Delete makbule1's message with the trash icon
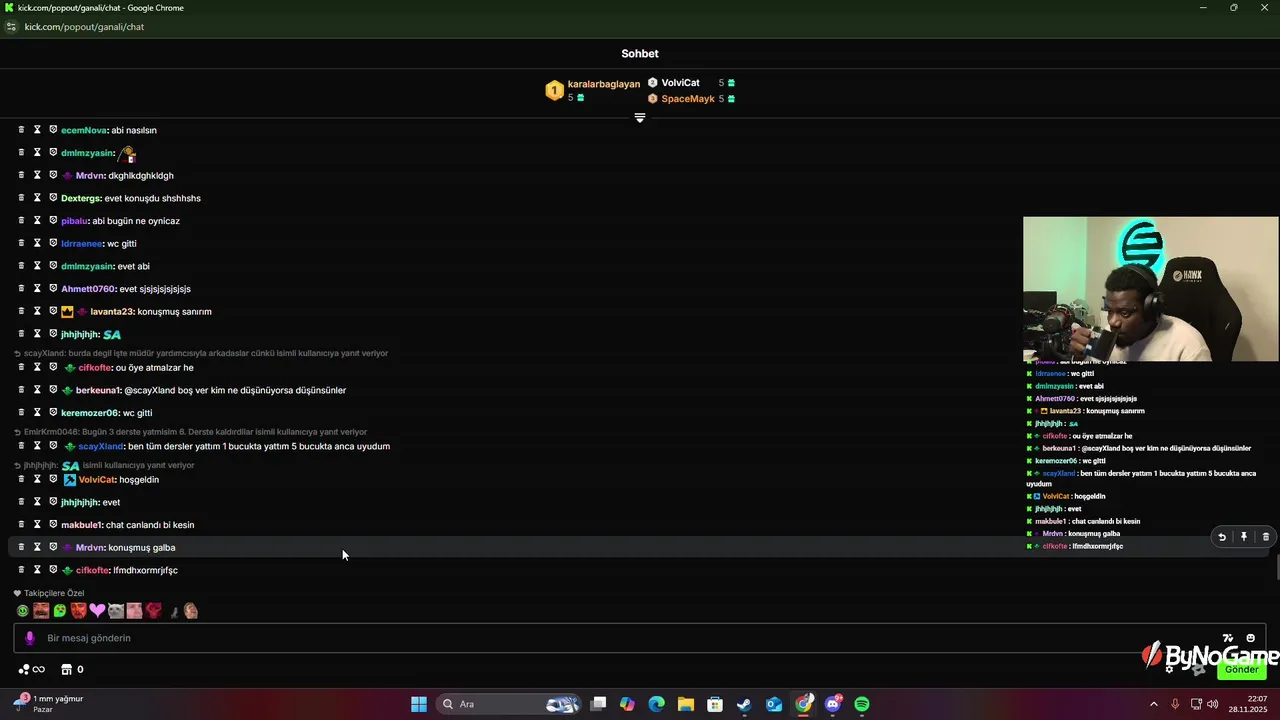1280x720 pixels. tap(21, 525)
